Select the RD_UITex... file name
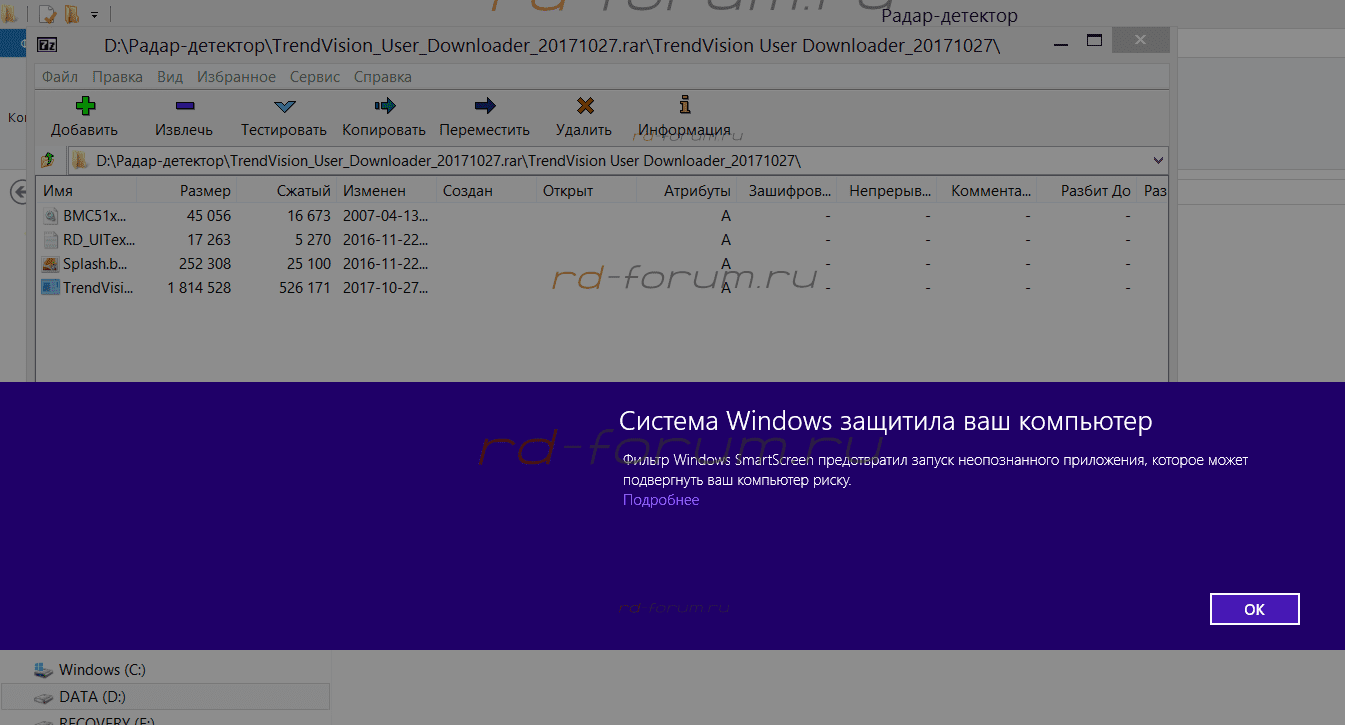 pos(98,240)
